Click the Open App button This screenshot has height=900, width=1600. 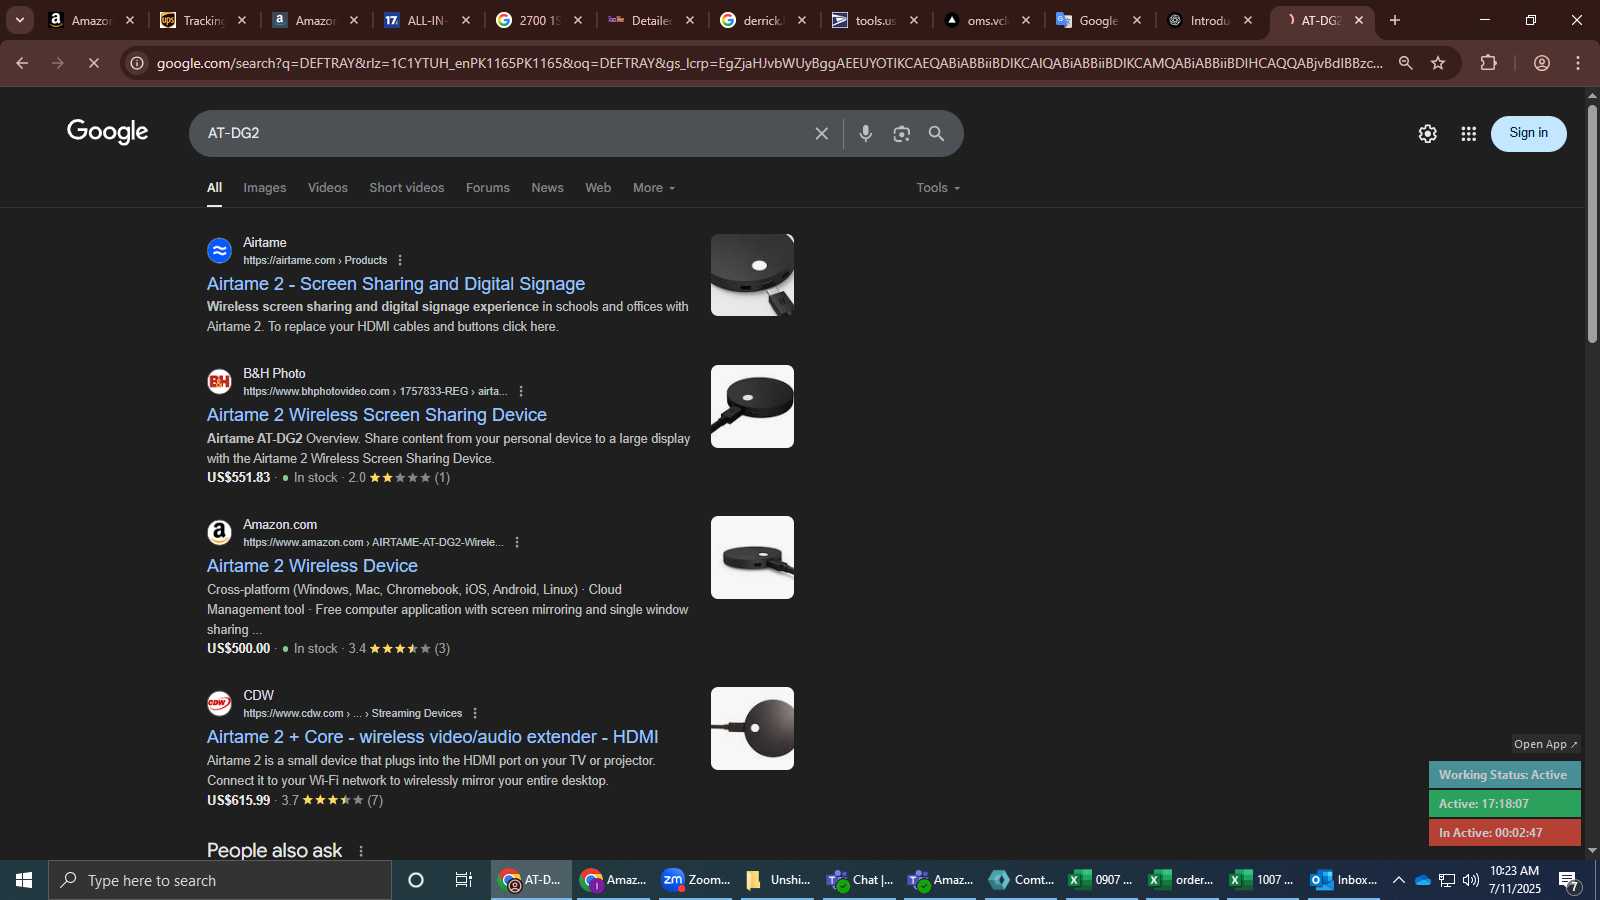(1545, 744)
